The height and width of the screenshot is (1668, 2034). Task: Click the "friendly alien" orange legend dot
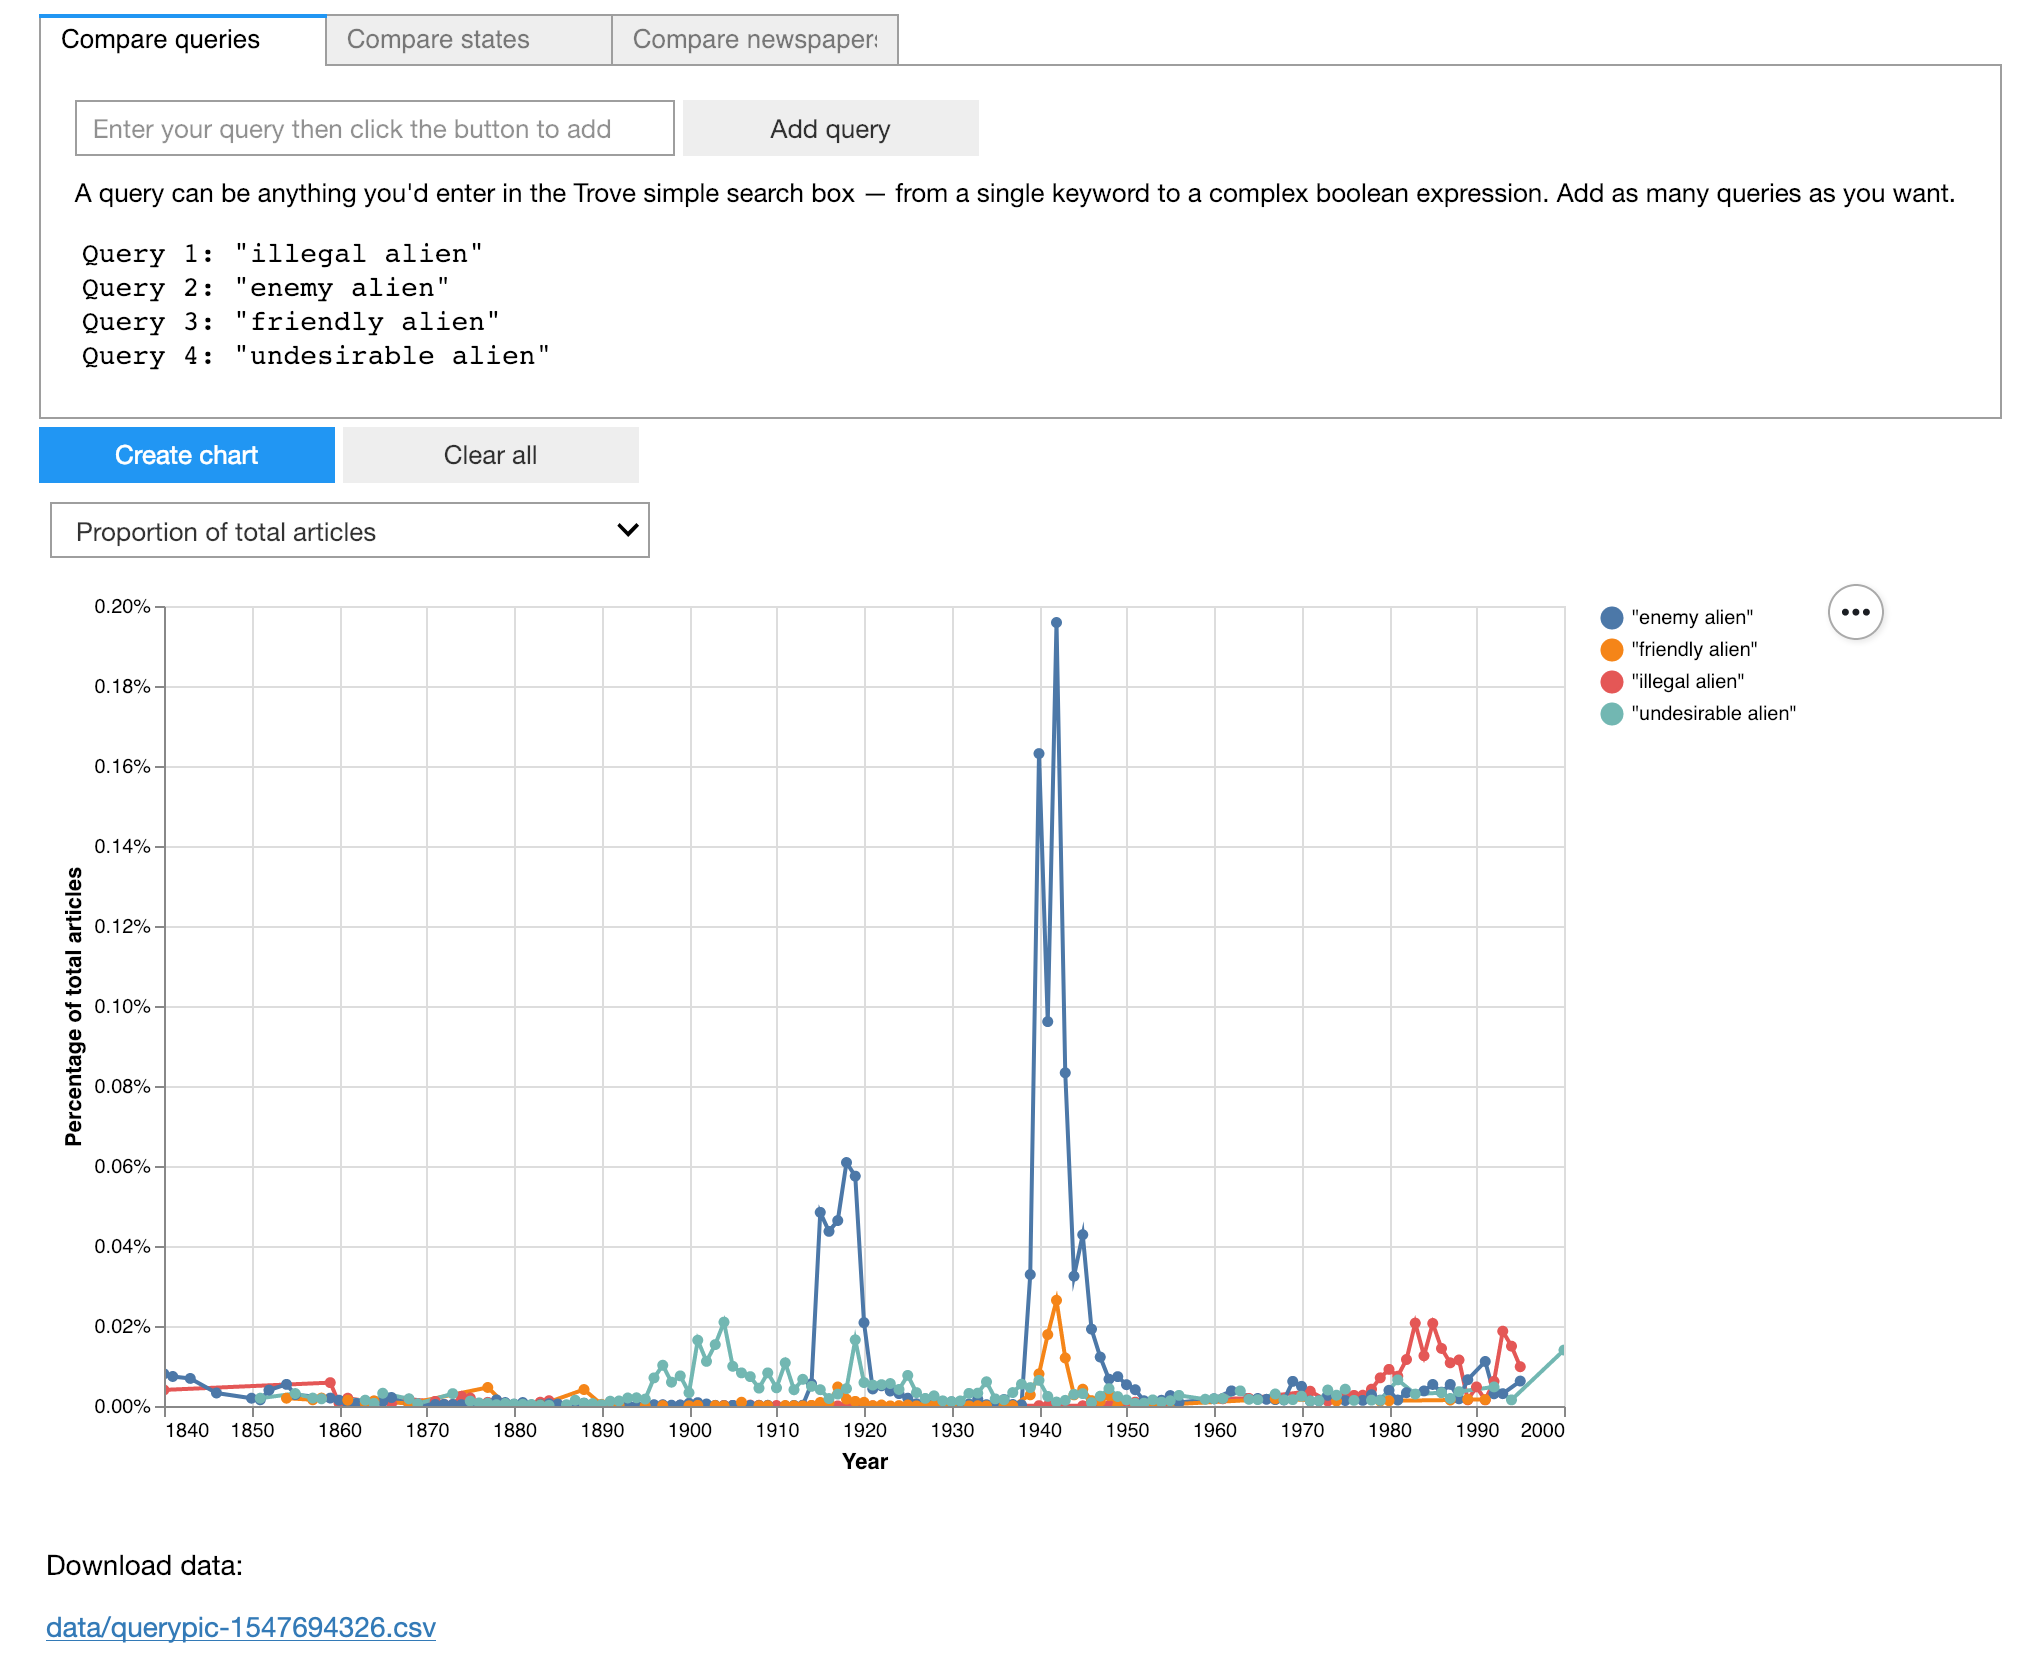pos(1611,650)
